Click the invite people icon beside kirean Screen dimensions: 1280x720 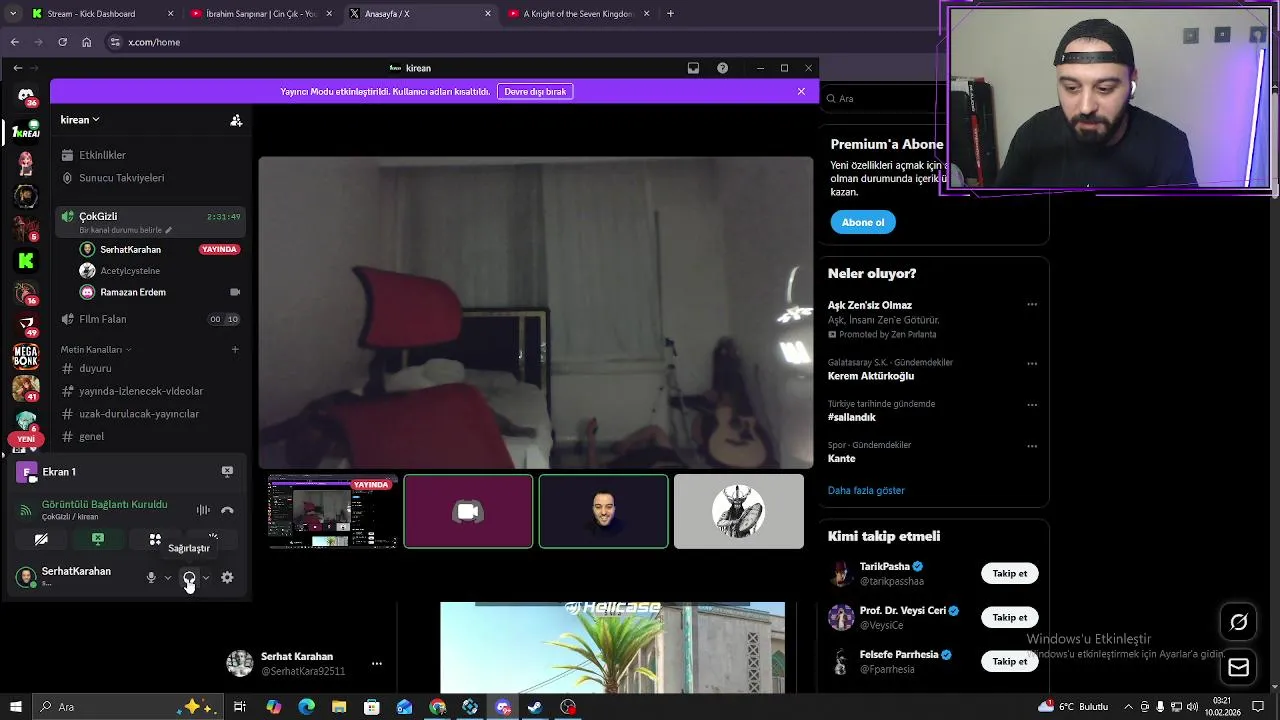[x=236, y=120]
